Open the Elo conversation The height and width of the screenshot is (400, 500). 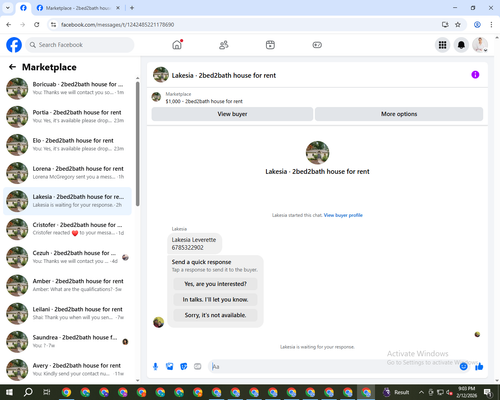pos(68,144)
